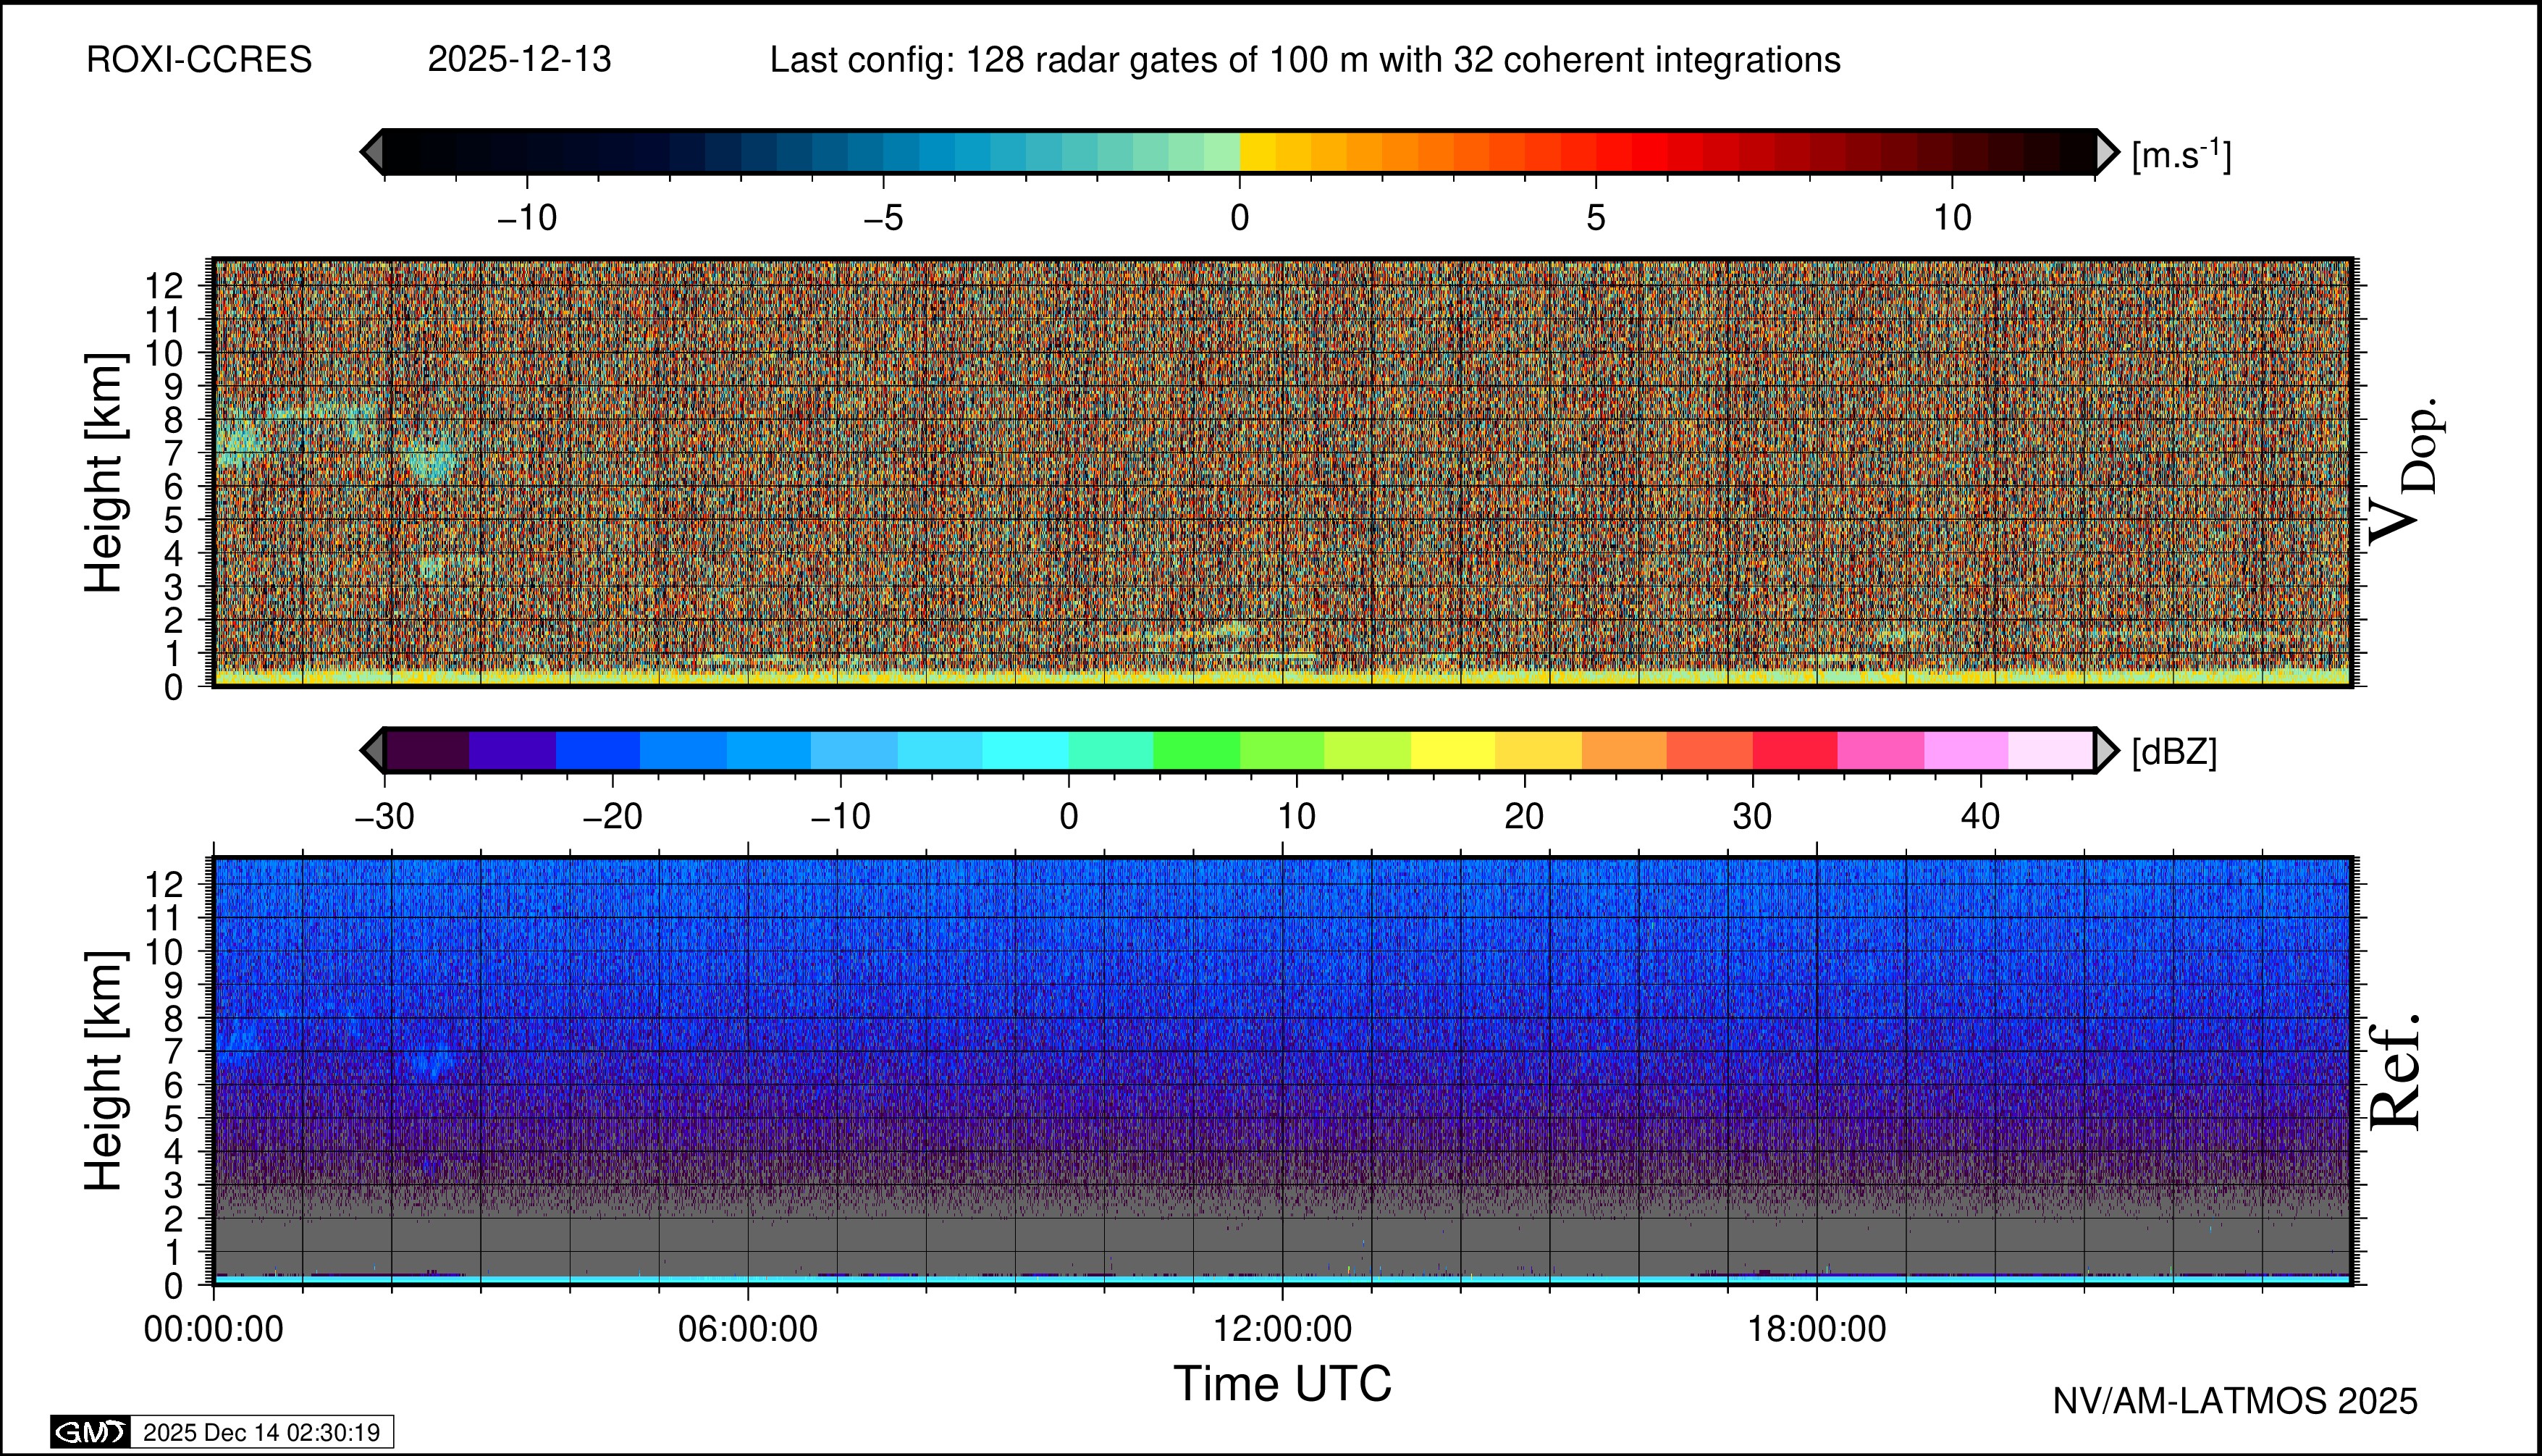Pick the yellow swatch in dBZ colorbar

(1453, 750)
